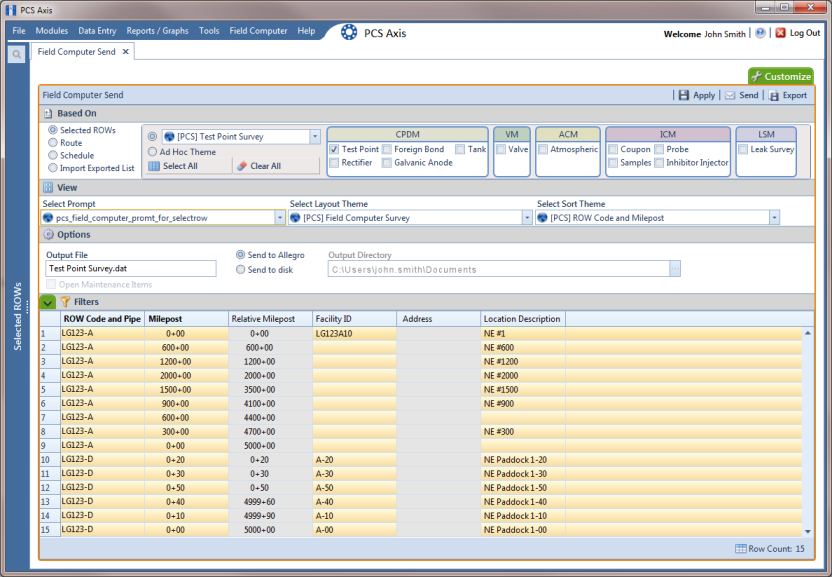Click the Output Directory browse button
The height and width of the screenshot is (577, 832).
tap(674, 269)
